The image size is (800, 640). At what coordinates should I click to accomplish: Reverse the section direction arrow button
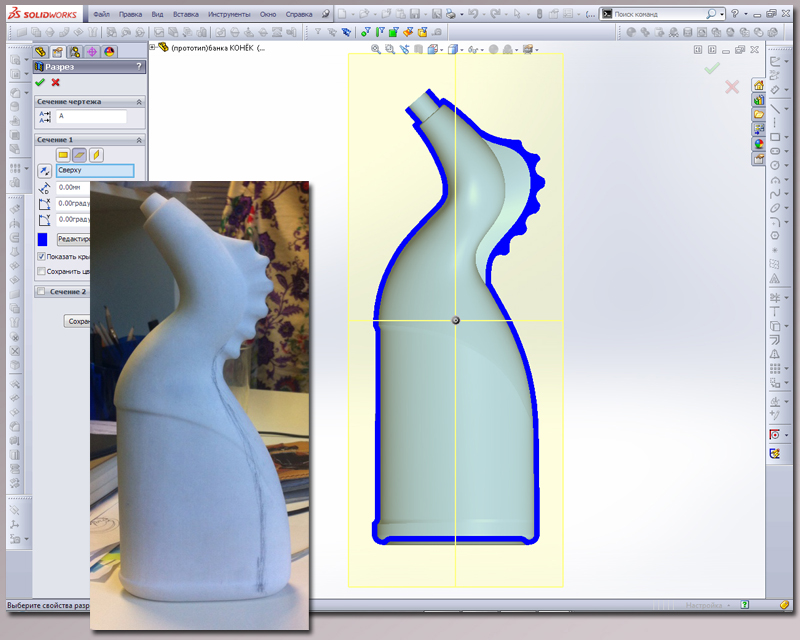point(44,170)
